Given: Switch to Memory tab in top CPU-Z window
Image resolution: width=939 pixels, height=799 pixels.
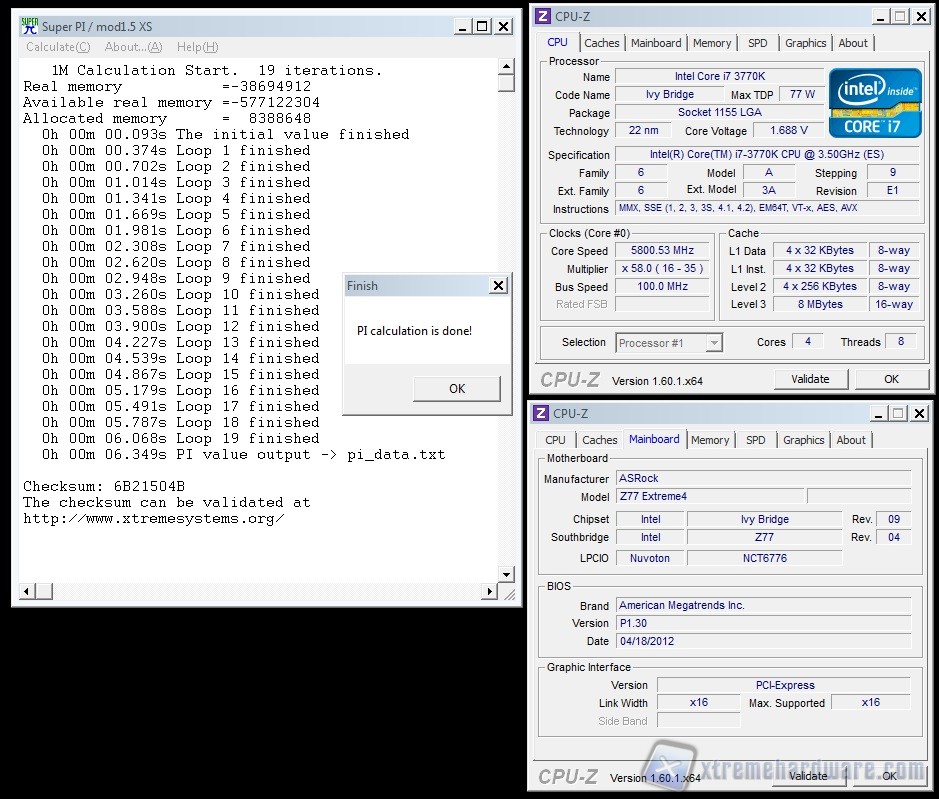Looking at the screenshot, I should (x=711, y=43).
